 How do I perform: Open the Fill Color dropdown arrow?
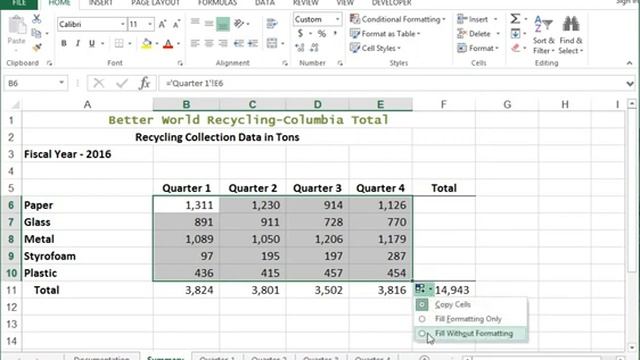click(157, 44)
